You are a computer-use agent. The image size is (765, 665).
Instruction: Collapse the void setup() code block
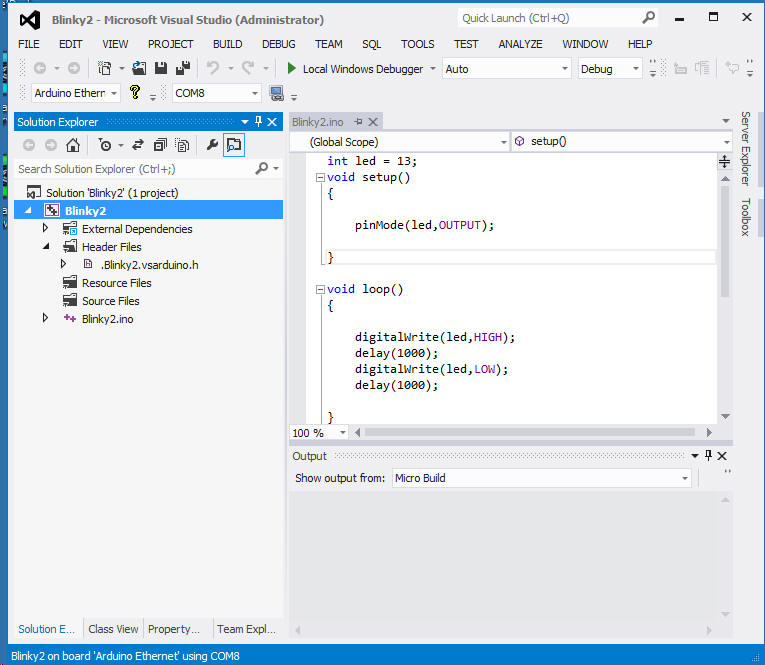pyautogui.click(x=320, y=178)
